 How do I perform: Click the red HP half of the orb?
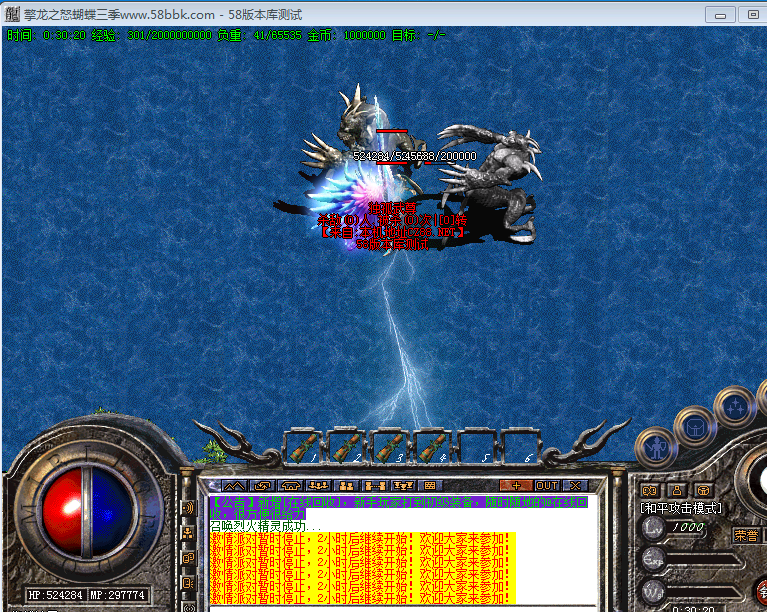[62, 511]
